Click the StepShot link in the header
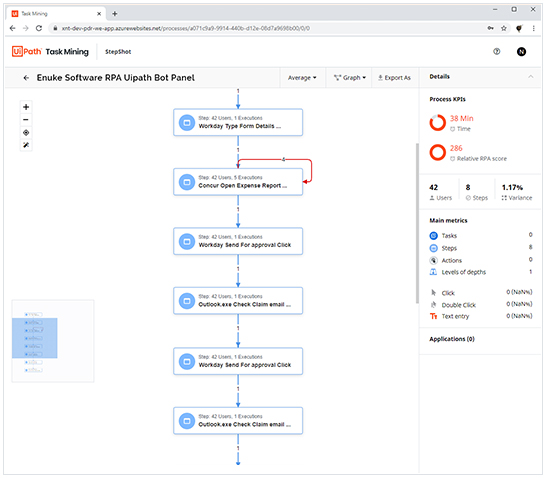The image size is (546, 478). (118, 52)
